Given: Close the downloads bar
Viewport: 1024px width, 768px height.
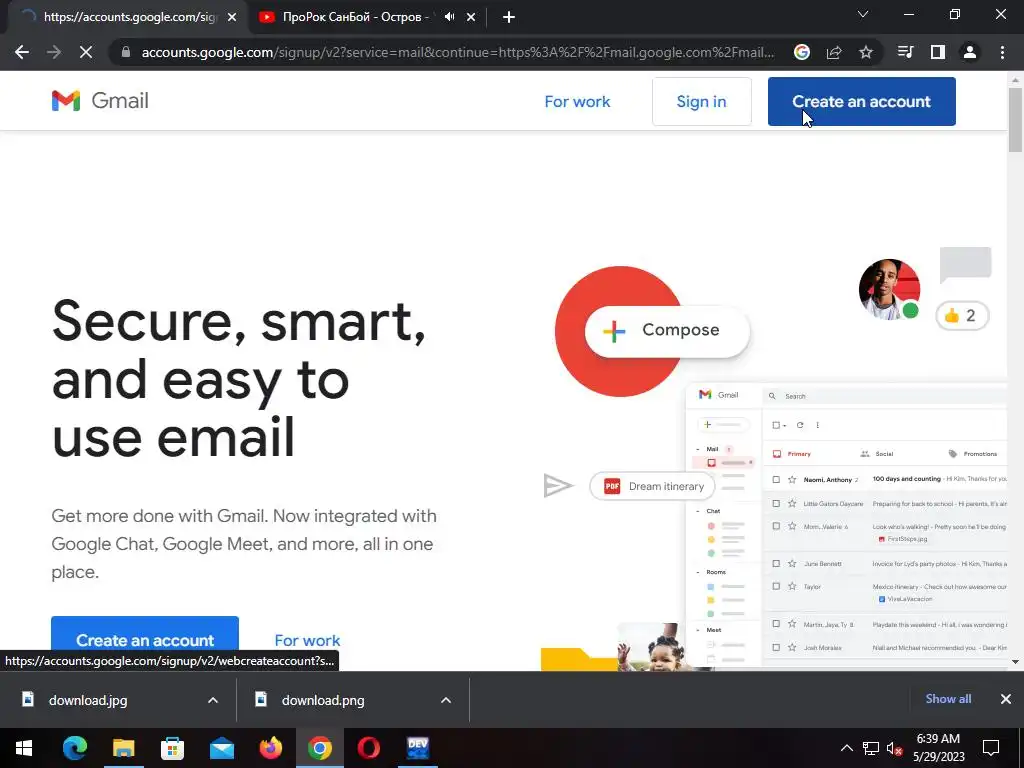Looking at the screenshot, I should click(1006, 699).
